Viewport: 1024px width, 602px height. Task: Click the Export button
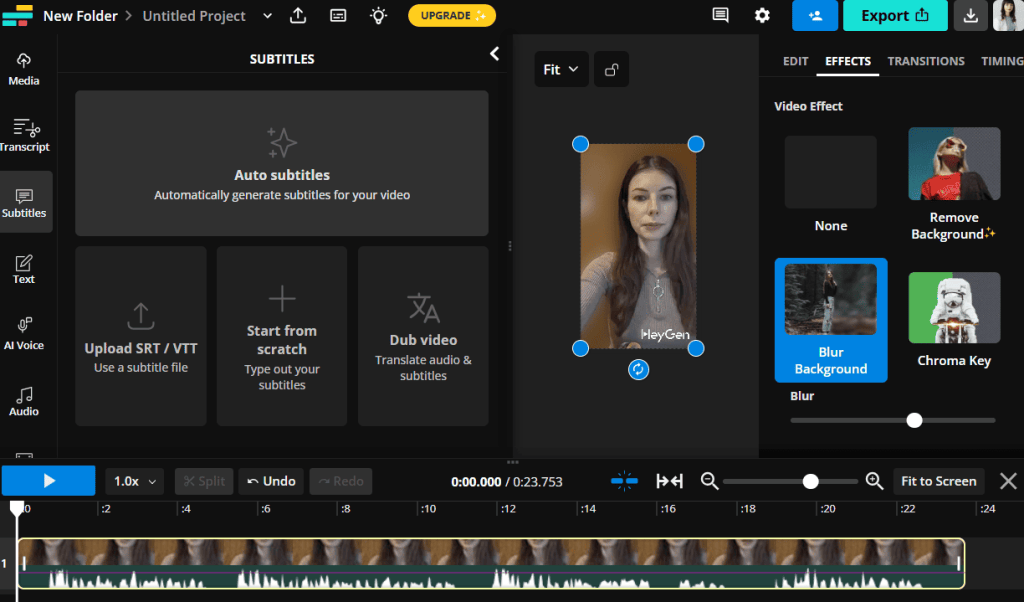click(x=895, y=17)
